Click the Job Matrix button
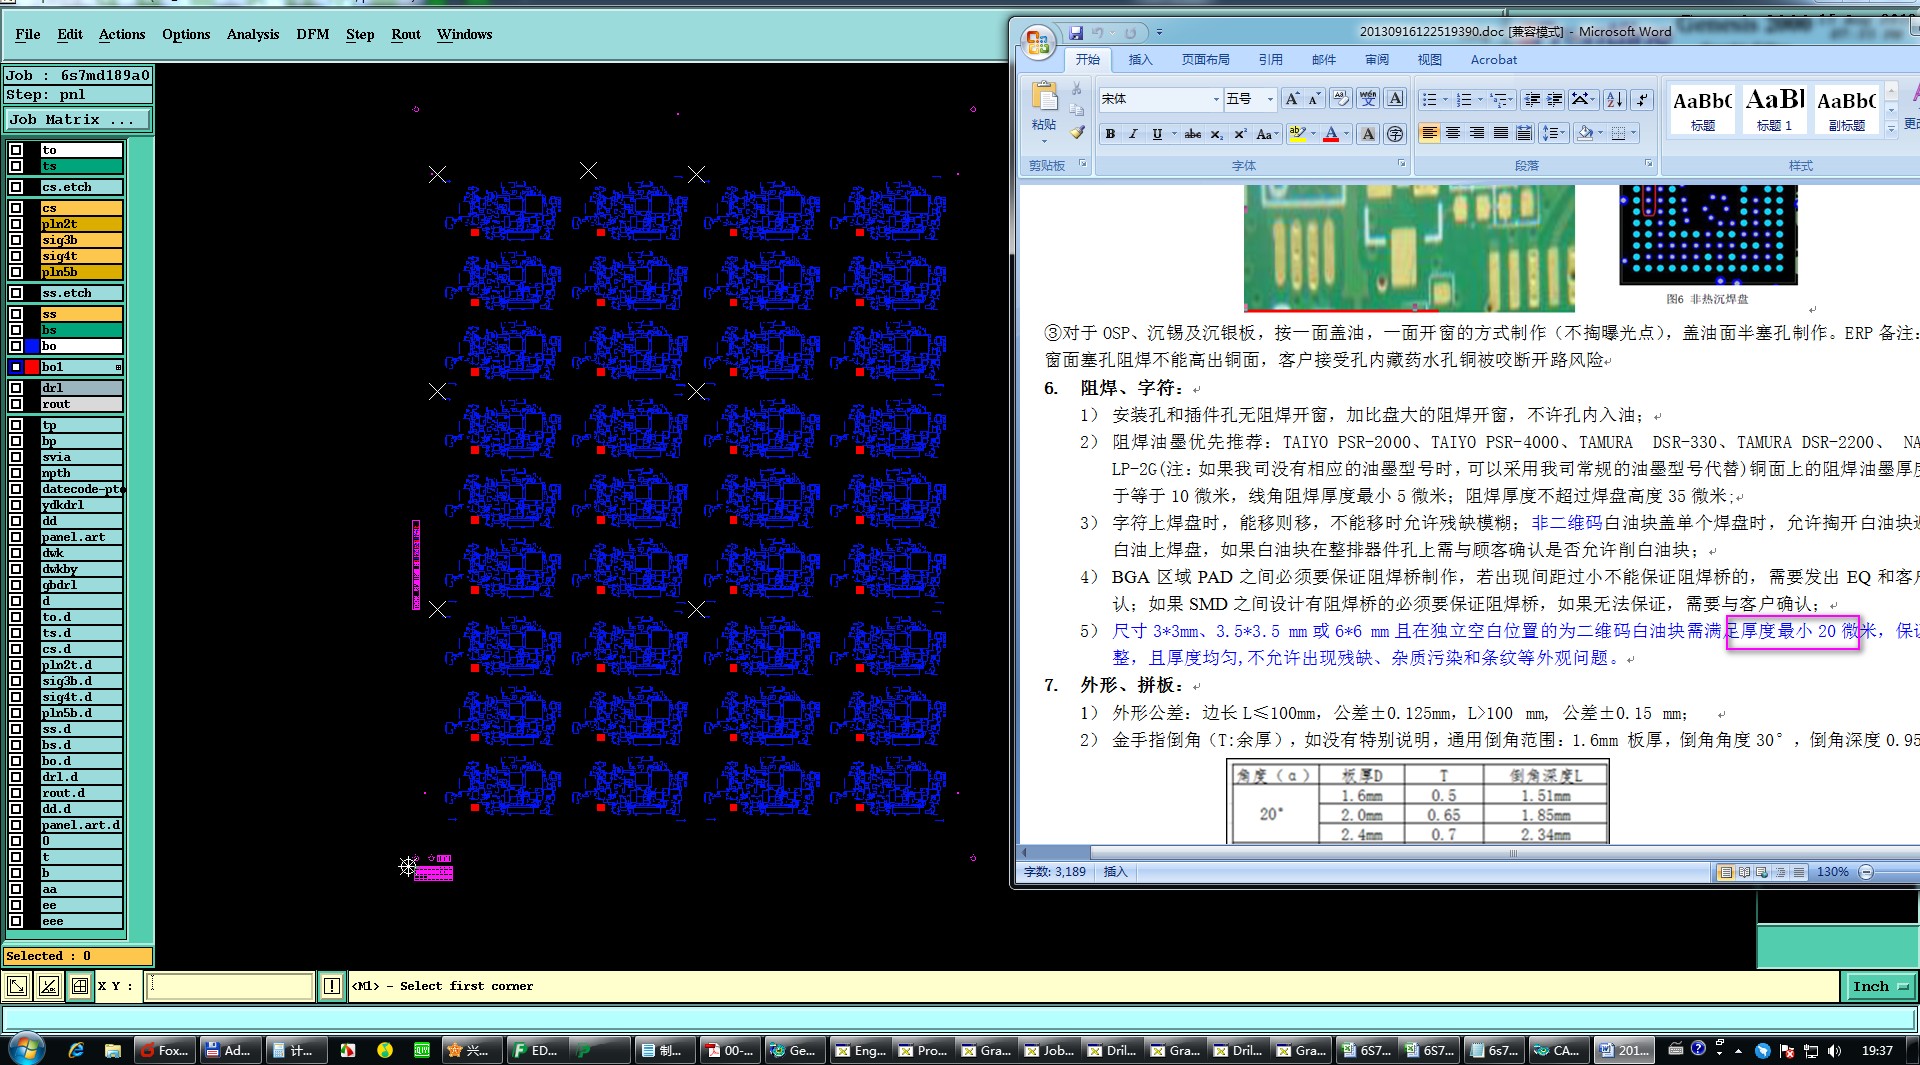Viewport: 1920px width, 1065px height. click(x=78, y=120)
